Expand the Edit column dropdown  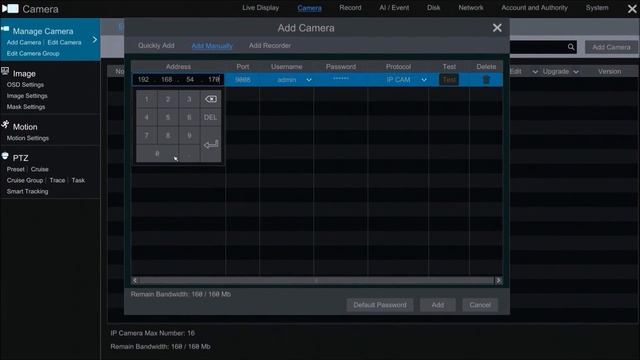(x=534, y=72)
